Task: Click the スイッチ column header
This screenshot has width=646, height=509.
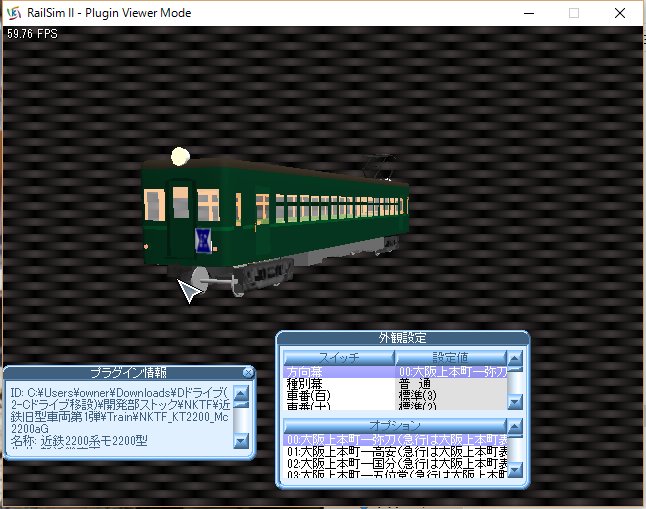Action: [339, 357]
